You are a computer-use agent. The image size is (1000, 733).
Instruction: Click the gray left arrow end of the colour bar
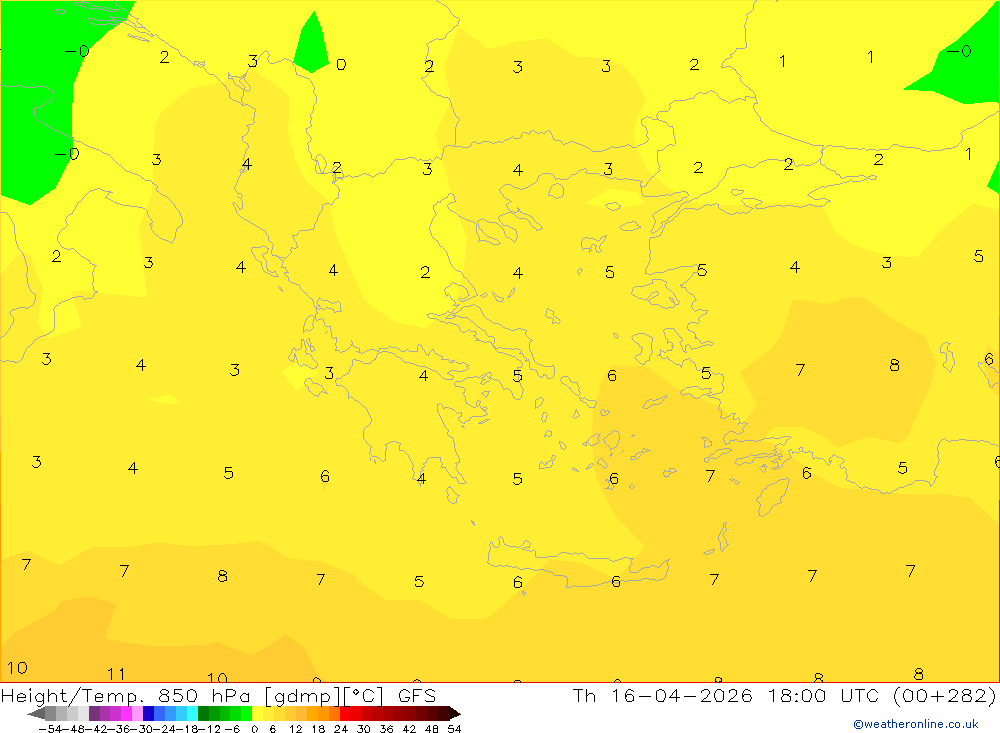coord(36,713)
